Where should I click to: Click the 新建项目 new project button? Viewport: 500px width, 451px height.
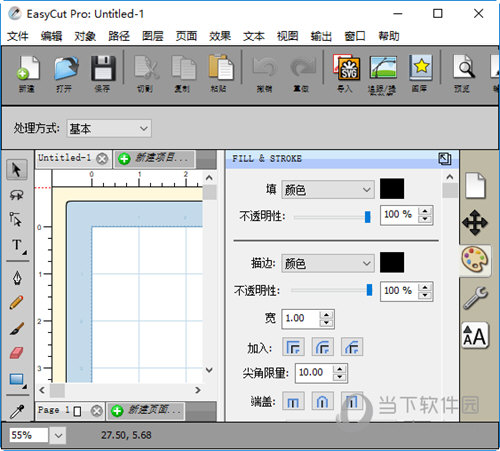[154, 158]
